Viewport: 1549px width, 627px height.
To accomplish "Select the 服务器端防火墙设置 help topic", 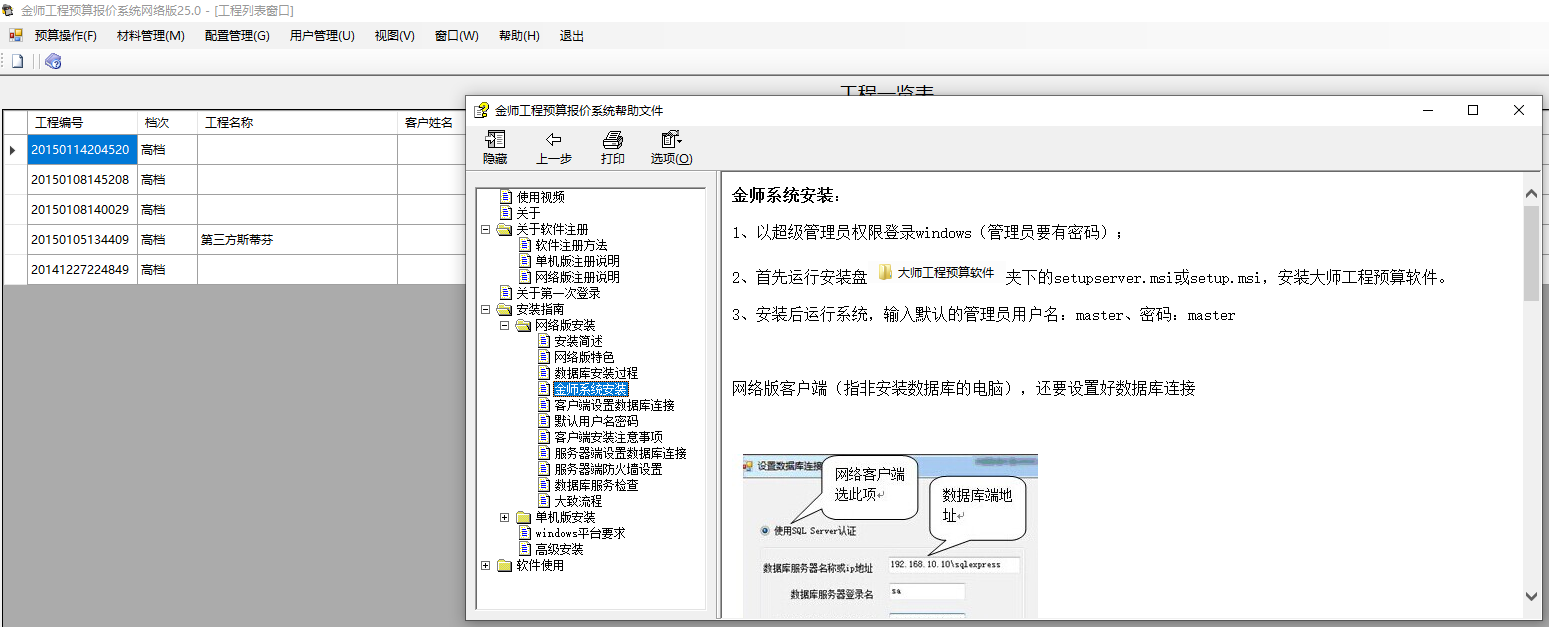I will (608, 469).
